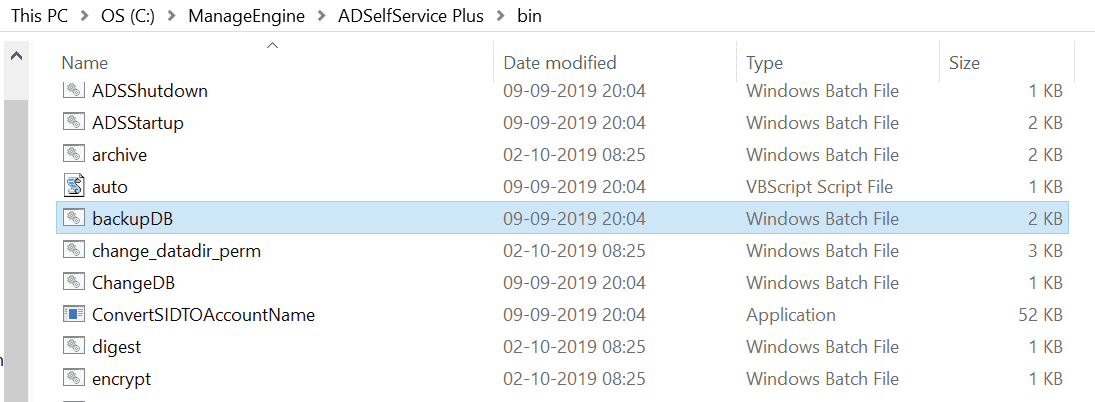
Task: Click the archive batch file icon
Action: click(74, 154)
